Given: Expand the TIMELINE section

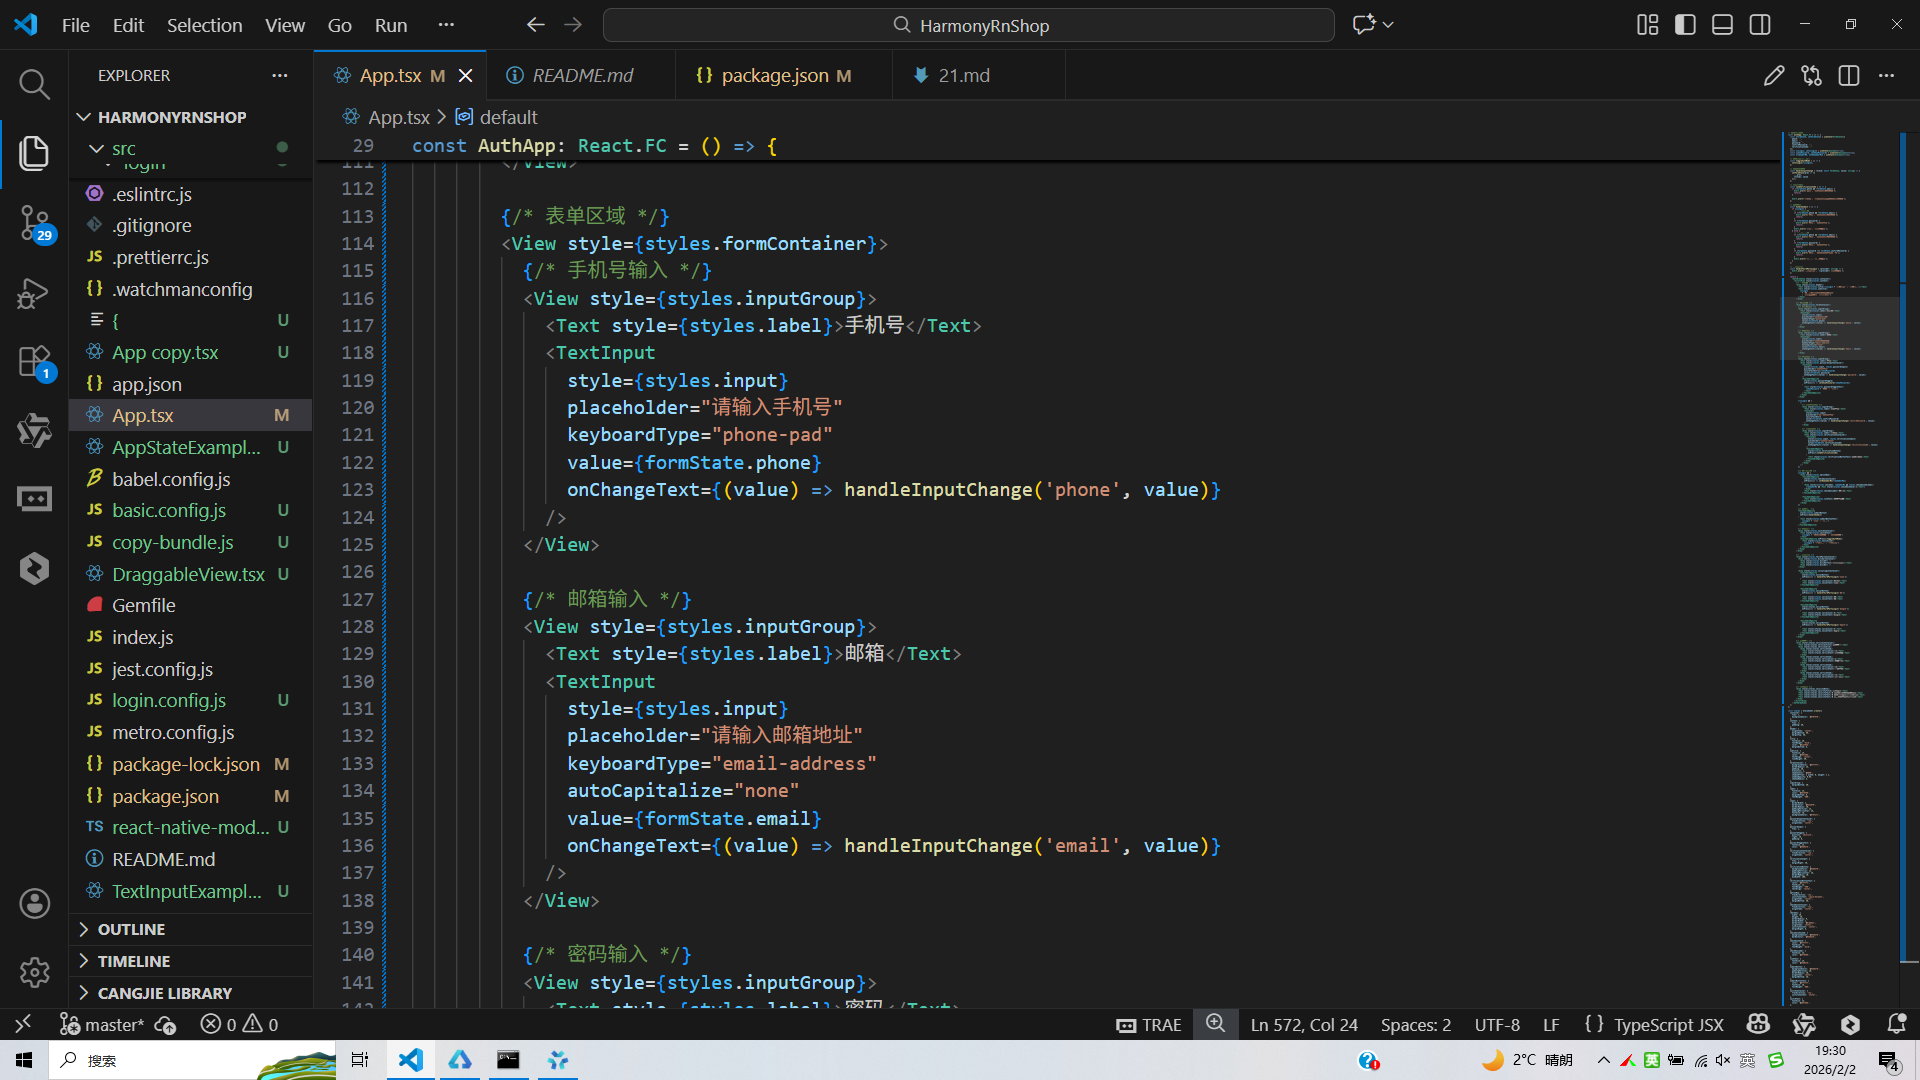Looking at the screenshot, I should coord(133,961).
